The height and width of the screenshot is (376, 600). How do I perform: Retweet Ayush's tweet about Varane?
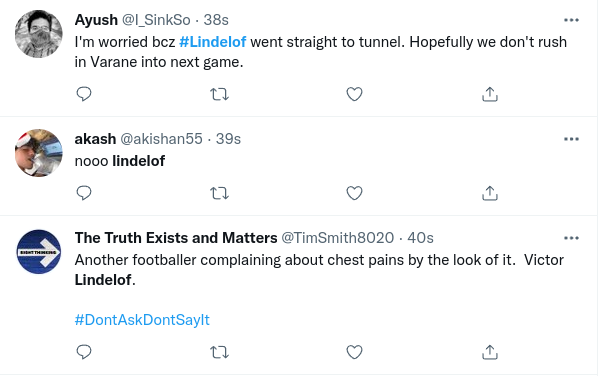[220, 94]
